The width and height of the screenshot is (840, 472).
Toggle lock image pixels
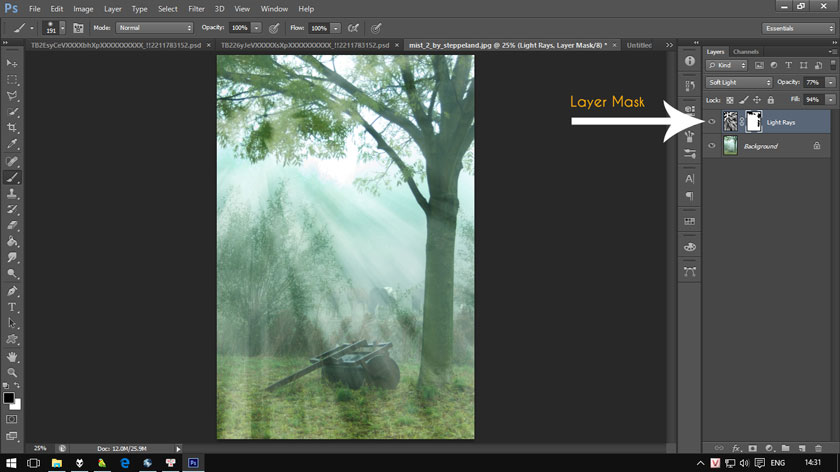point(744,100)
